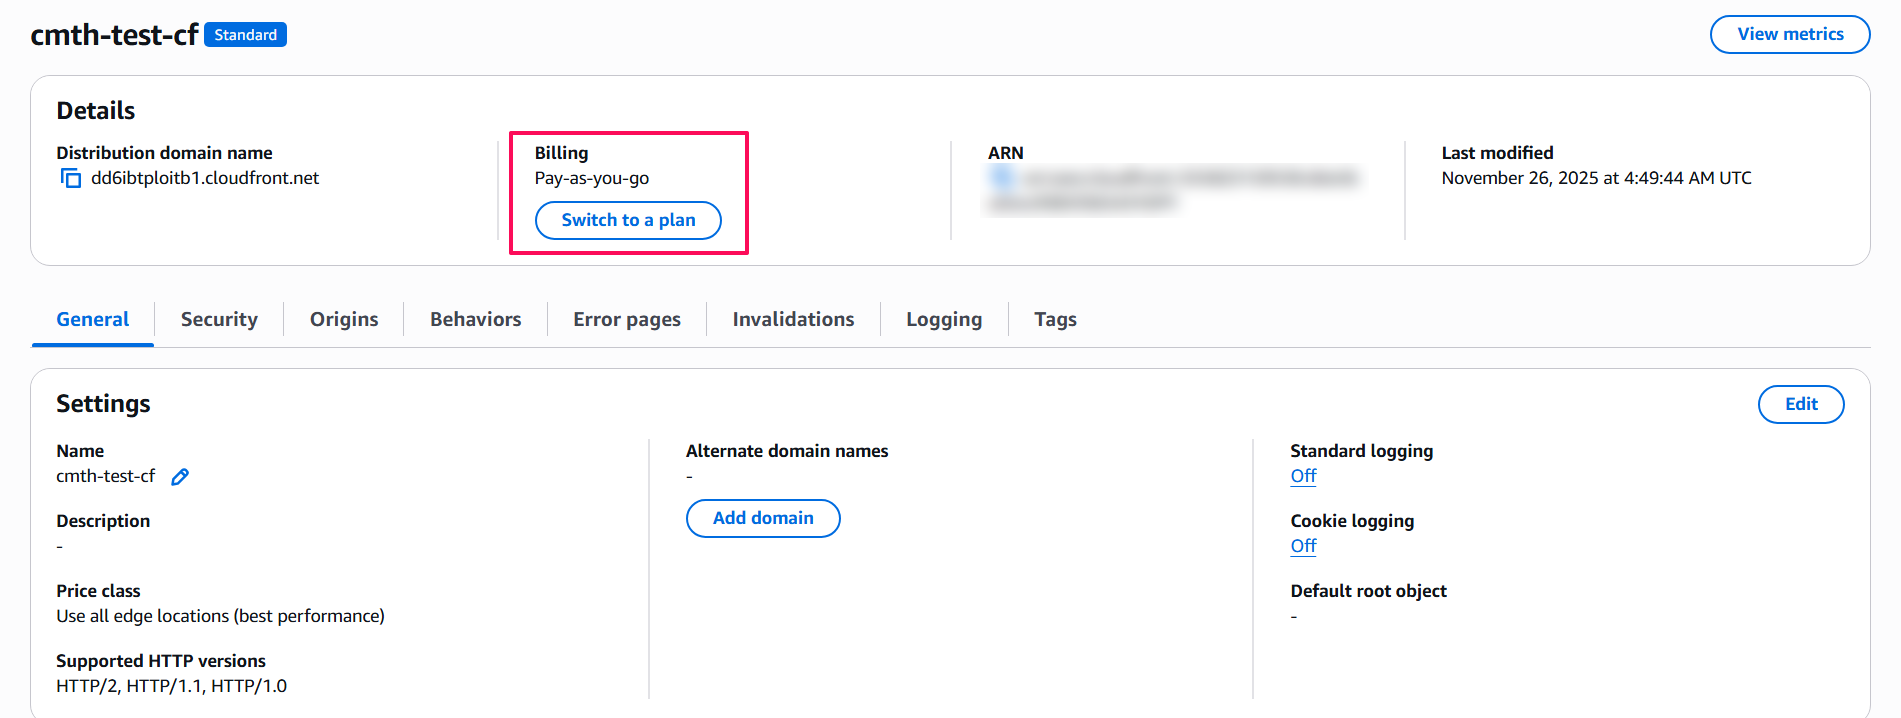Image resolution: width=1901 pixels, height=718 pixels.
Task: Click the blurred copy icon under ARN
Action: [1001, 178]
